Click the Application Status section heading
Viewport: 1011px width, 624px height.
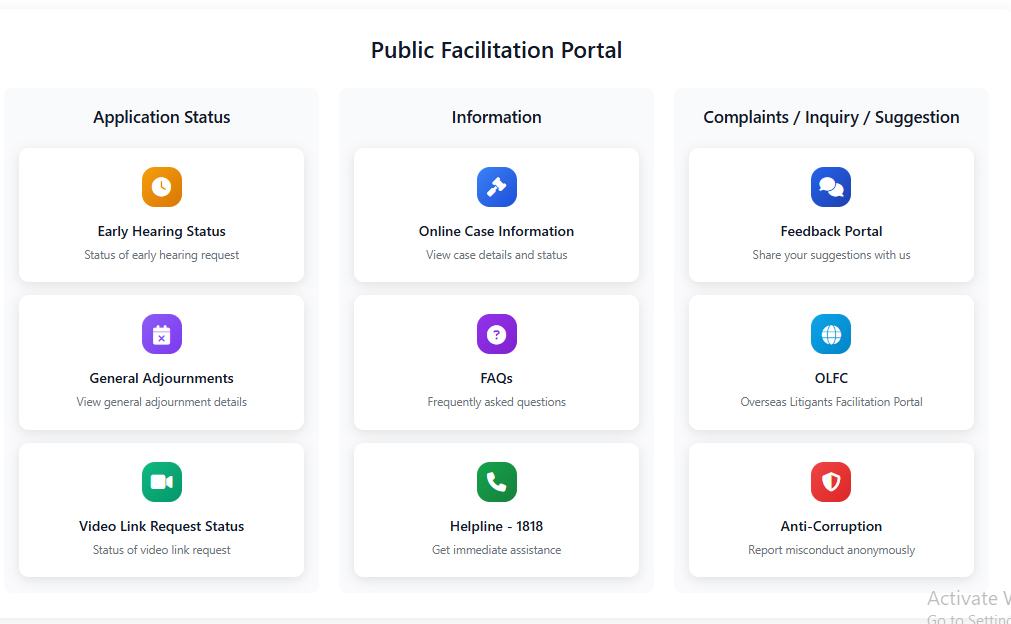coord(162,117)
